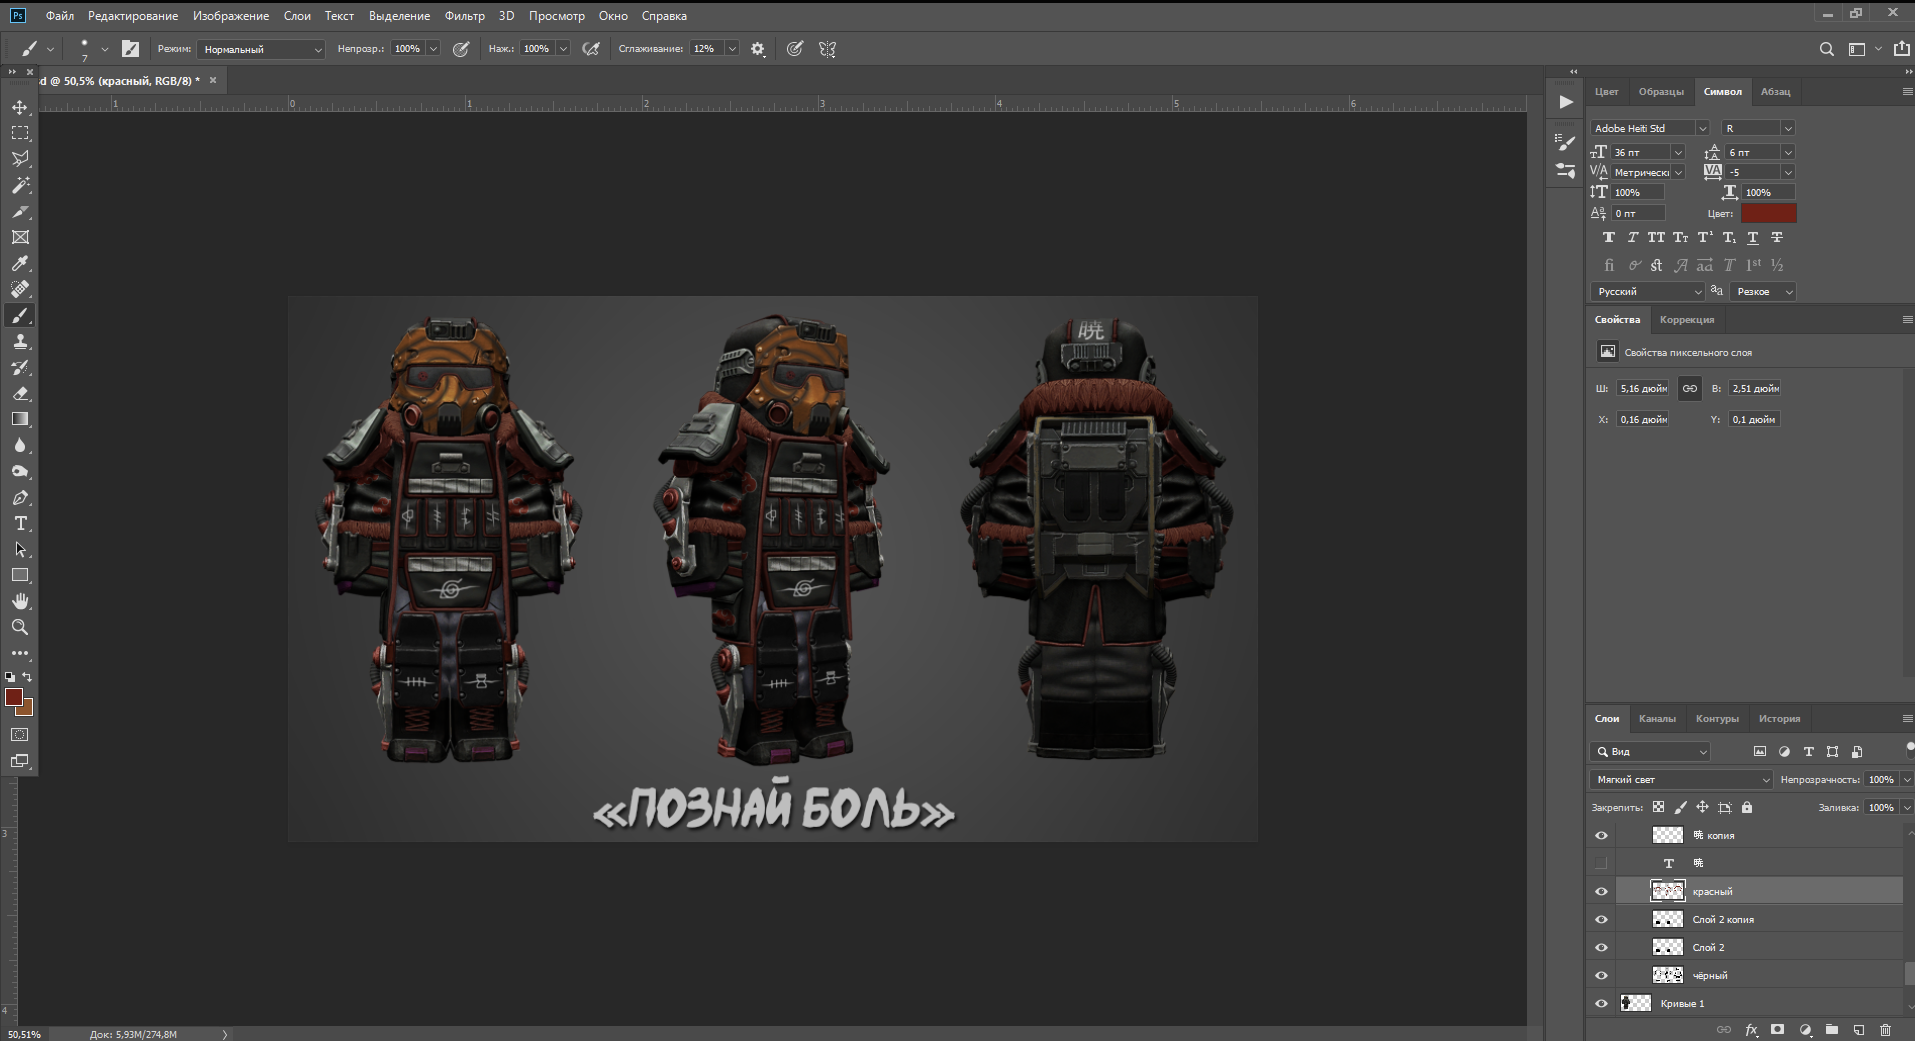Create new adjustment layer icon
This screenshot has height=1041, width=1915.
[x=1805, y=1030]
